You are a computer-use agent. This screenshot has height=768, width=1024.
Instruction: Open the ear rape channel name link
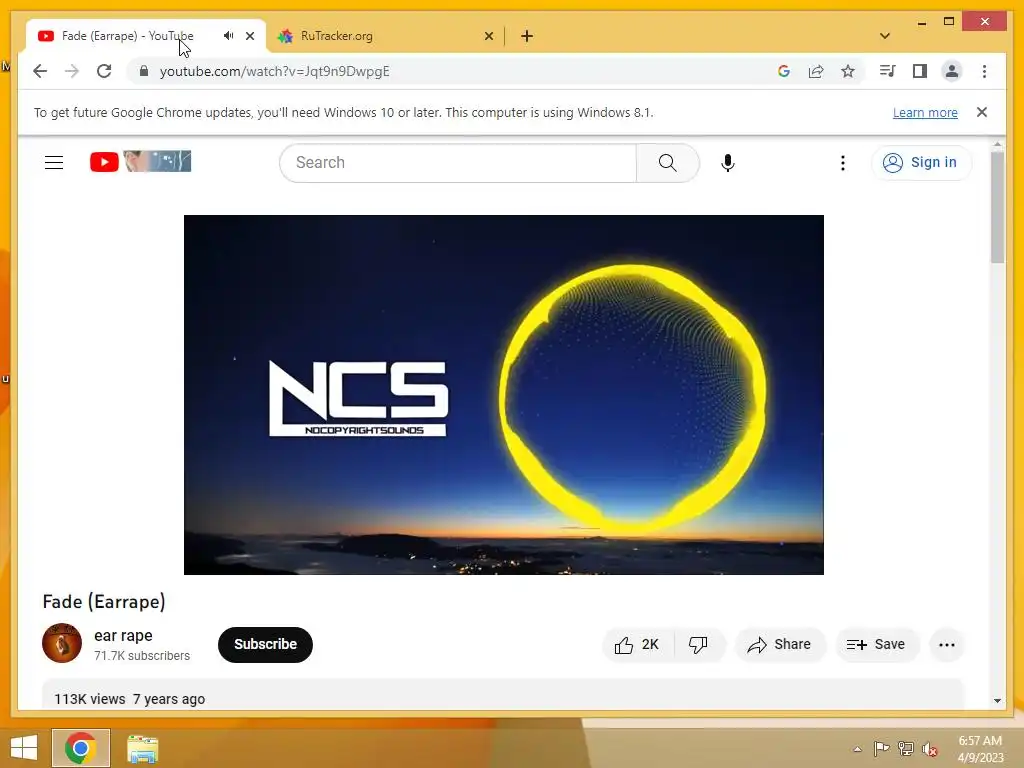(123, 635)
